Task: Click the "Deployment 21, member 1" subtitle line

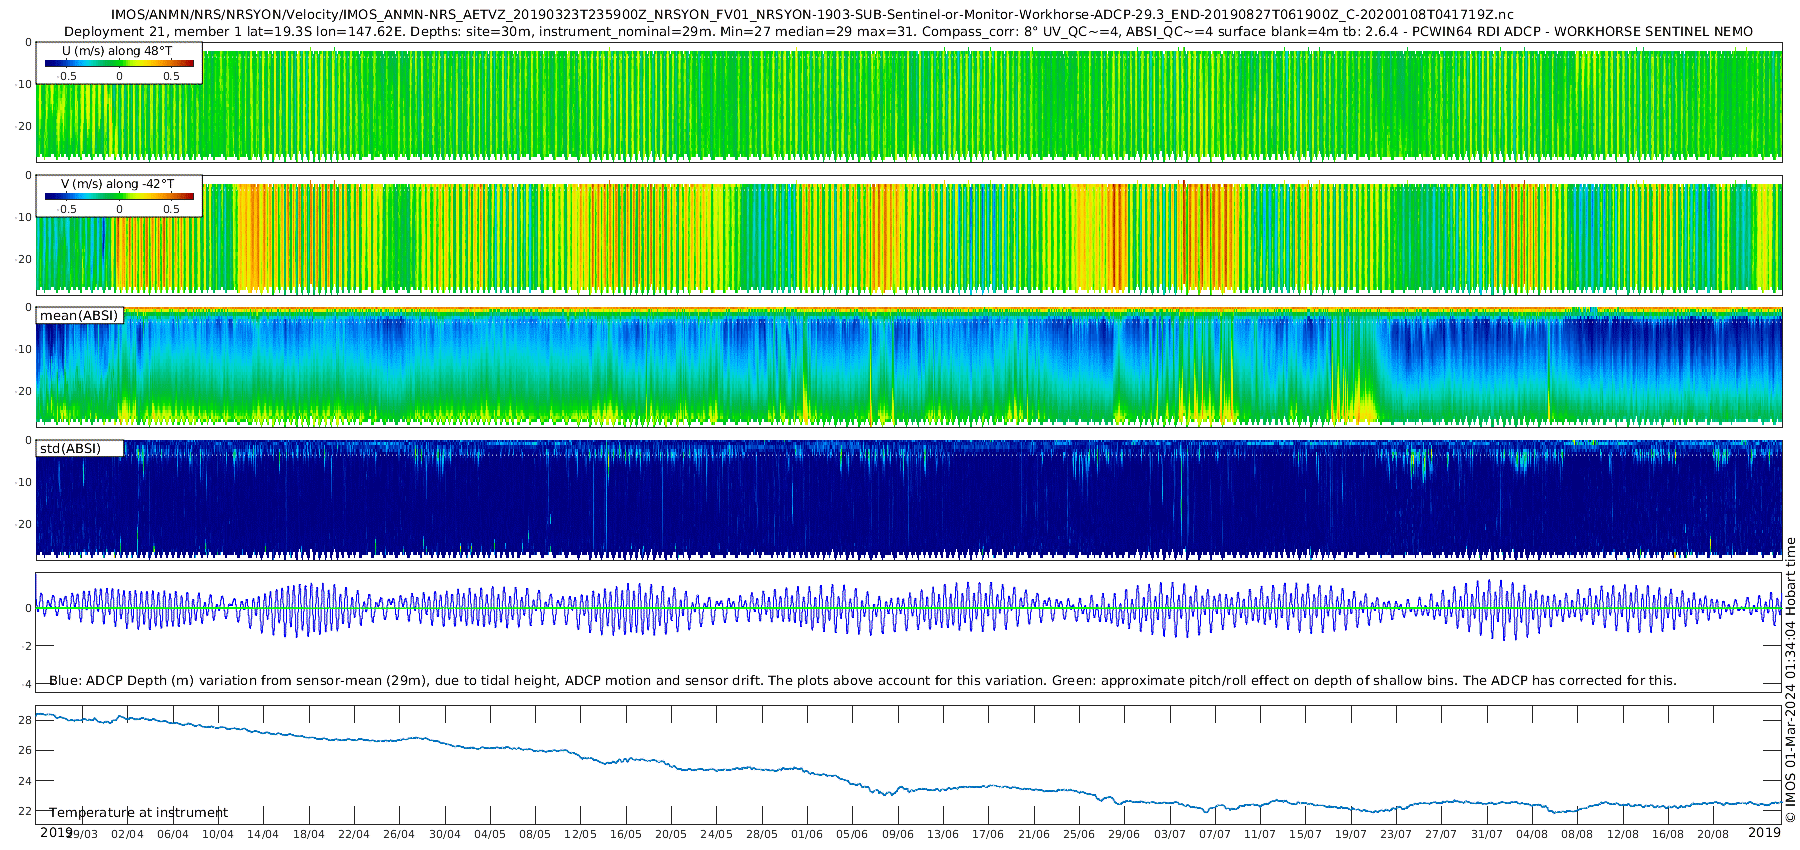Action: coord(908,31)
